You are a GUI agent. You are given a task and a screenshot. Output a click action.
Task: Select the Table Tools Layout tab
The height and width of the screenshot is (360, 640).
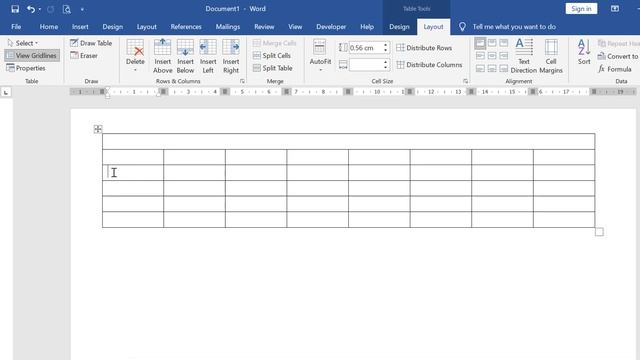click(x=433, y=27)
